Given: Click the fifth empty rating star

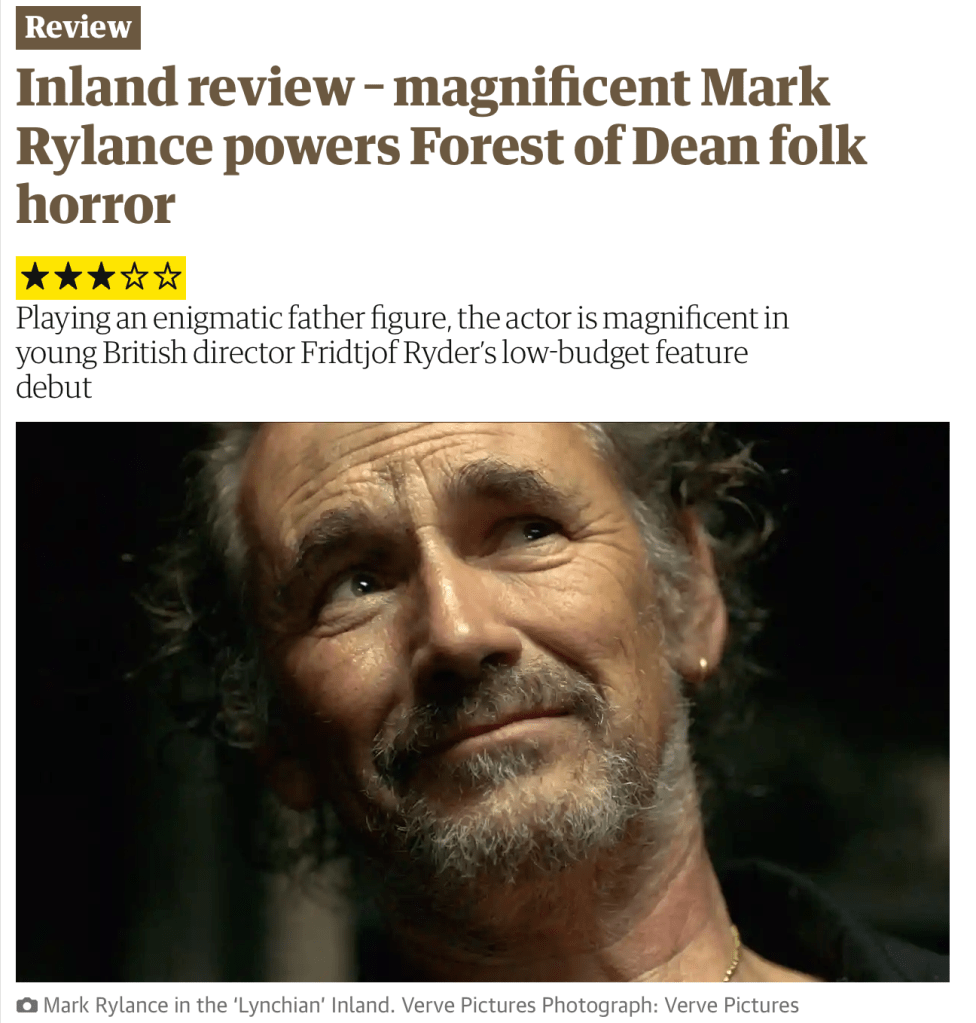Looking at the screenshot, I should [168, 277].
